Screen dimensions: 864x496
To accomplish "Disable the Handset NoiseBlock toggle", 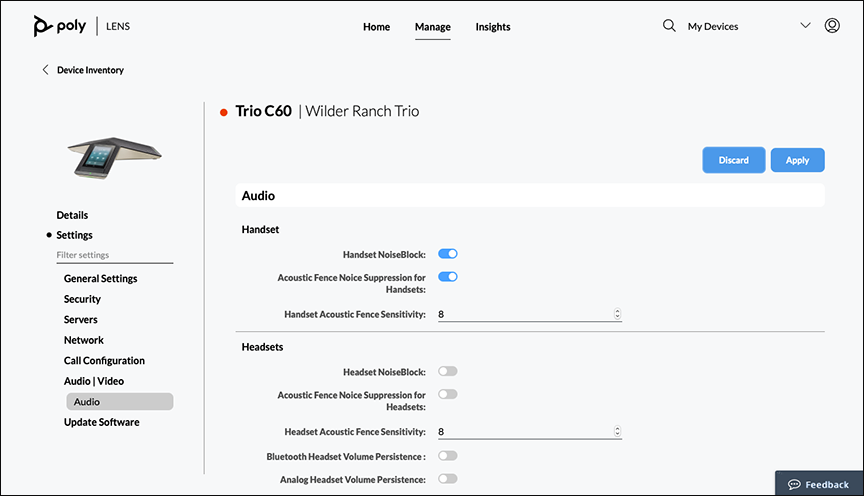I will pos(448,254).
